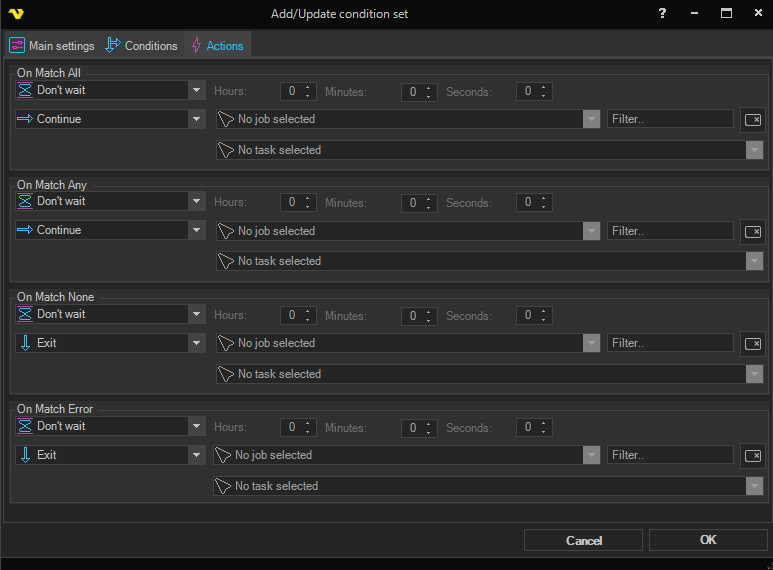Decrease Seconds value in On Match Error
Image resolution: width=773 pixels, height=570 pixels.
point(543,431)
